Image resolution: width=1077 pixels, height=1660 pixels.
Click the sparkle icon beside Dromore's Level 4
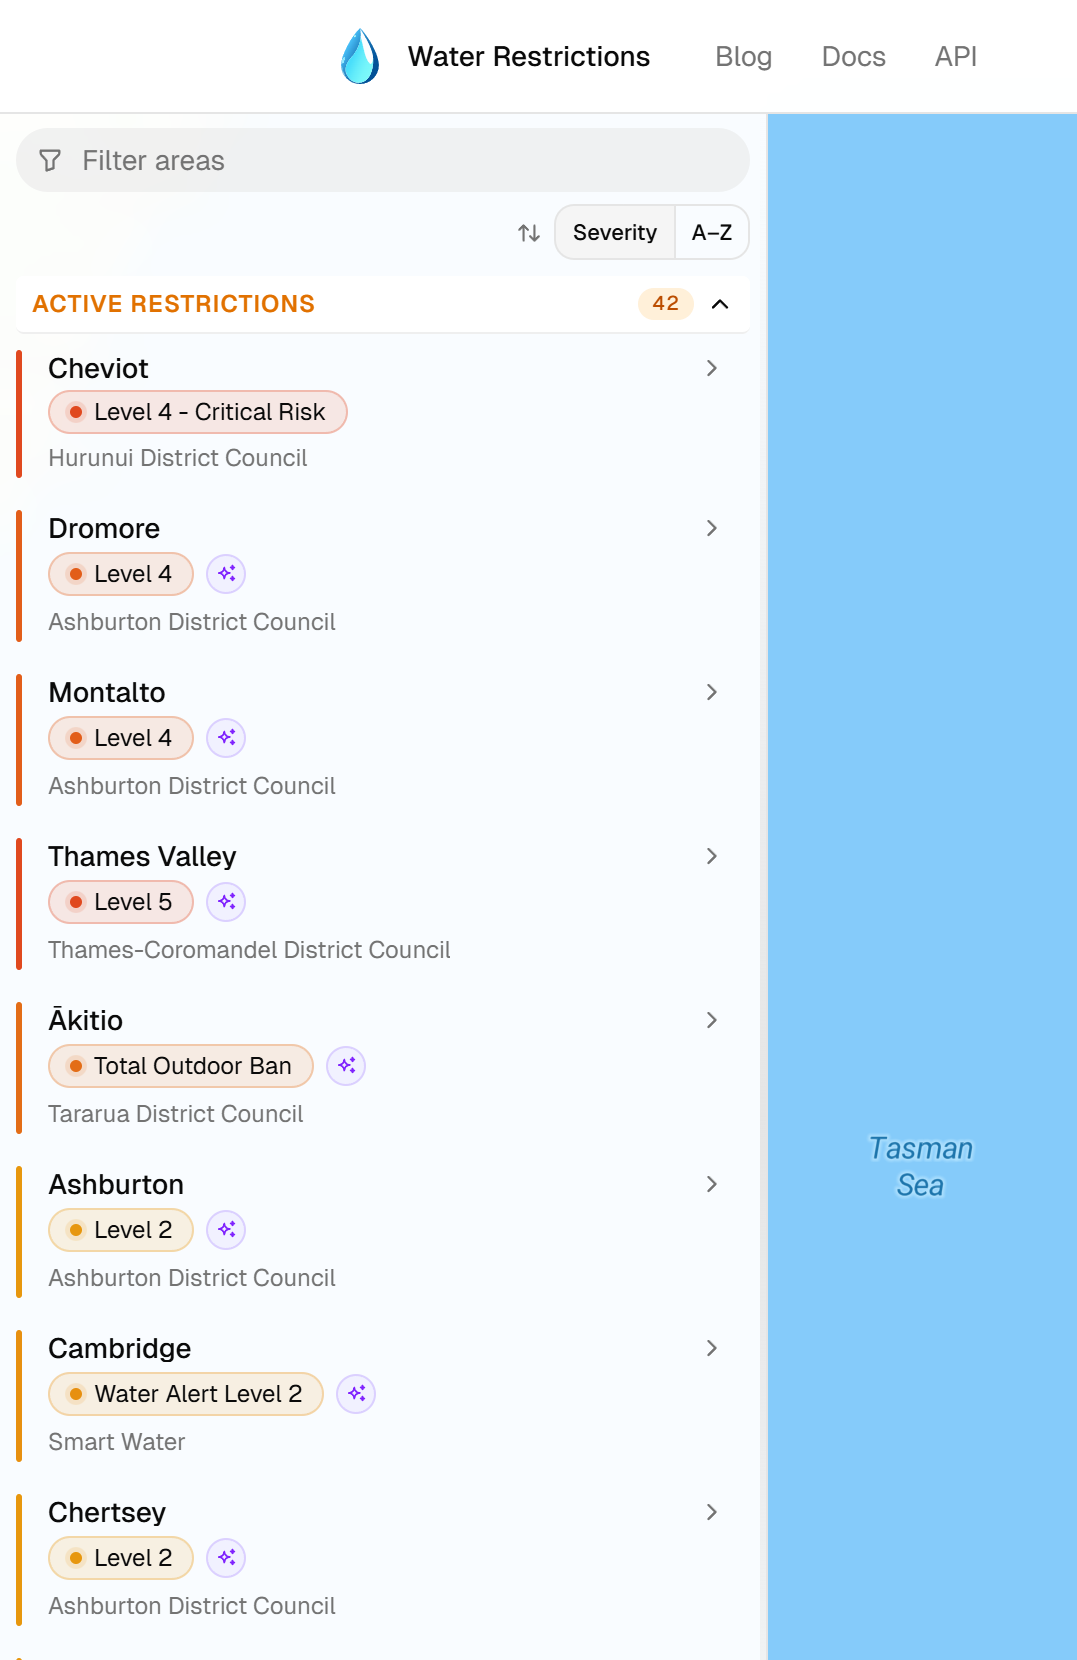coord(226,574)
